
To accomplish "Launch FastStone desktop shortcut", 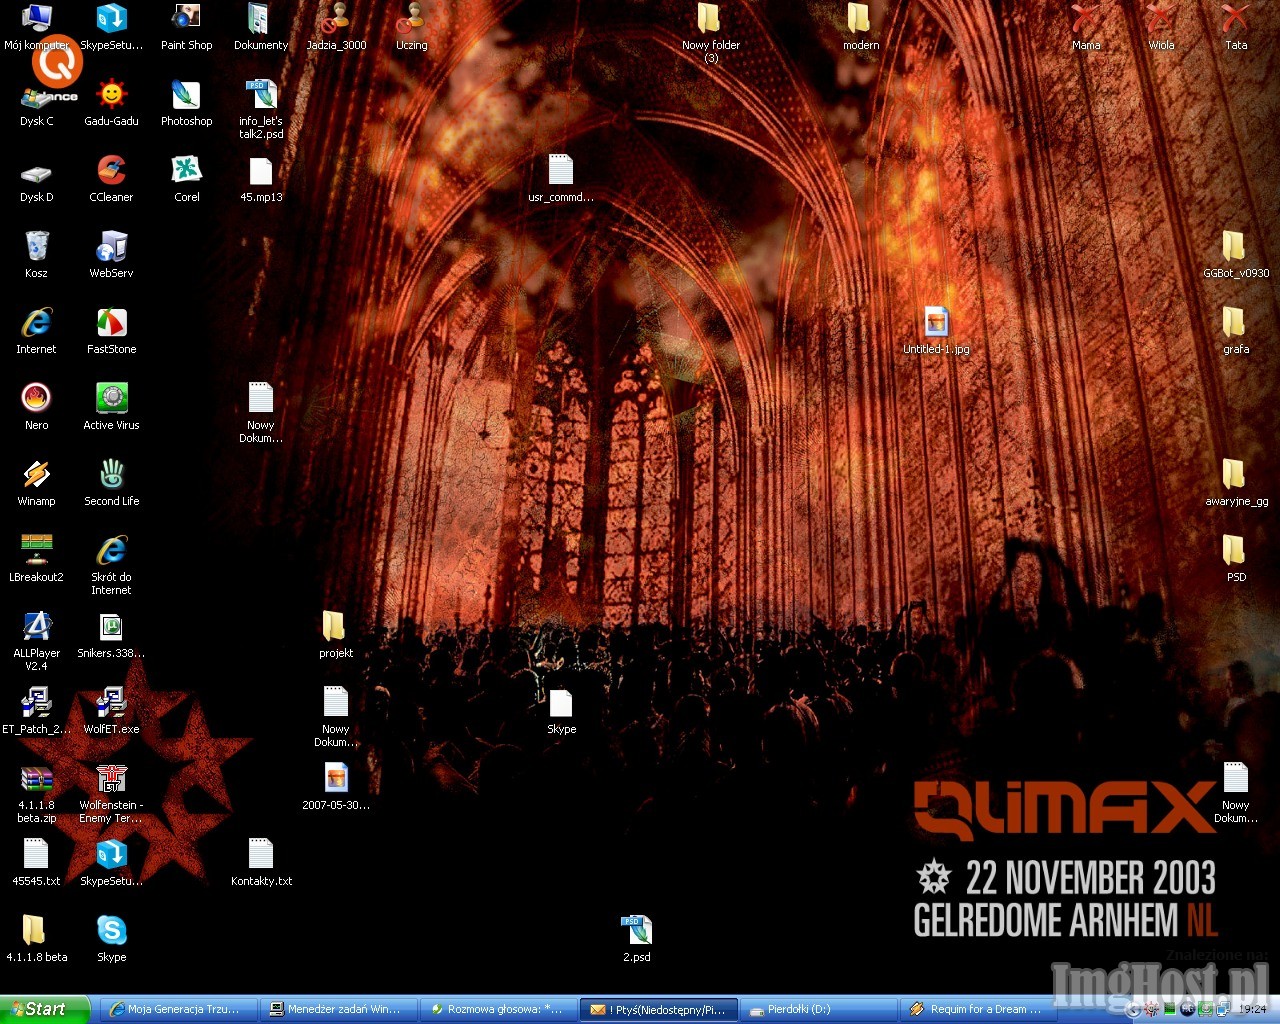I will pyautogui.click(x=111, y=331).
